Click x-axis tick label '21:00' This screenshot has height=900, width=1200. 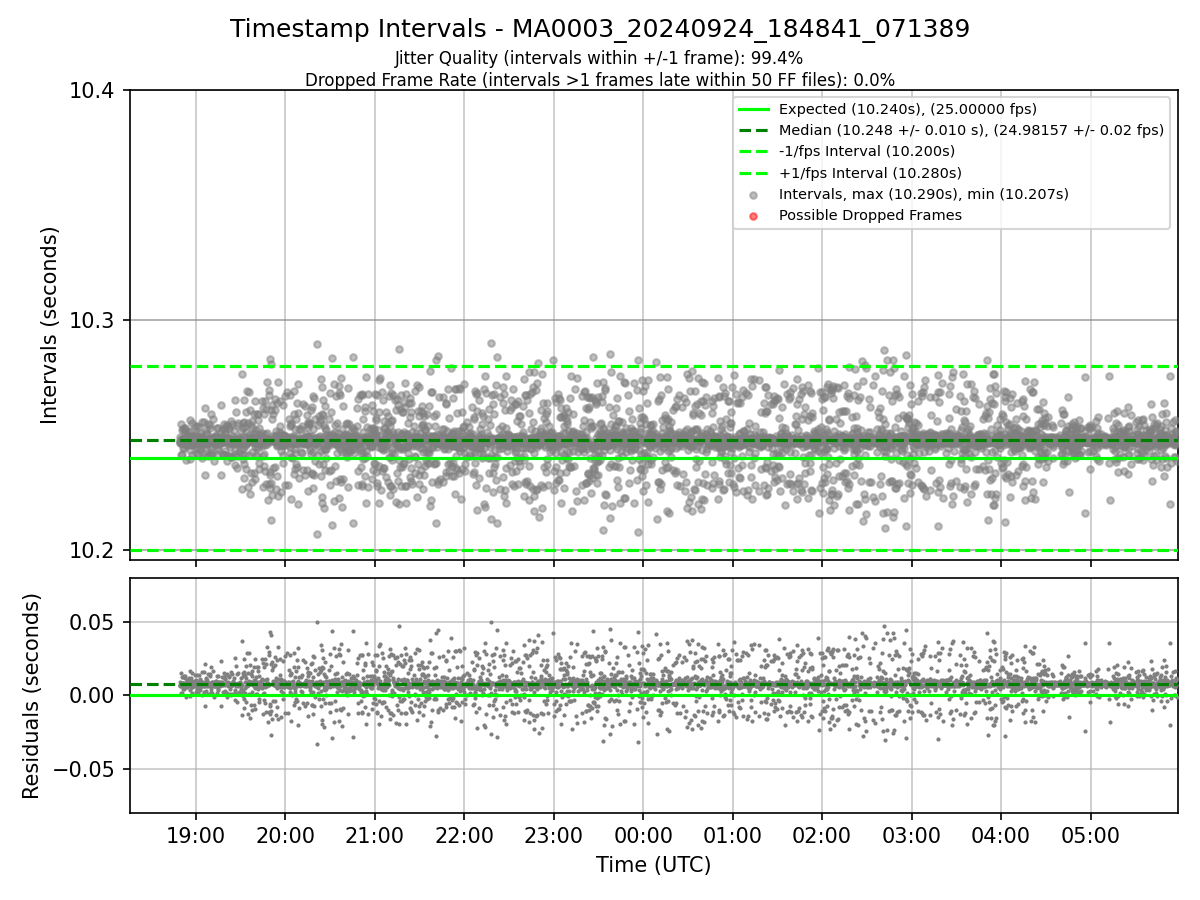pyautogui.click(x=374, y=834)
